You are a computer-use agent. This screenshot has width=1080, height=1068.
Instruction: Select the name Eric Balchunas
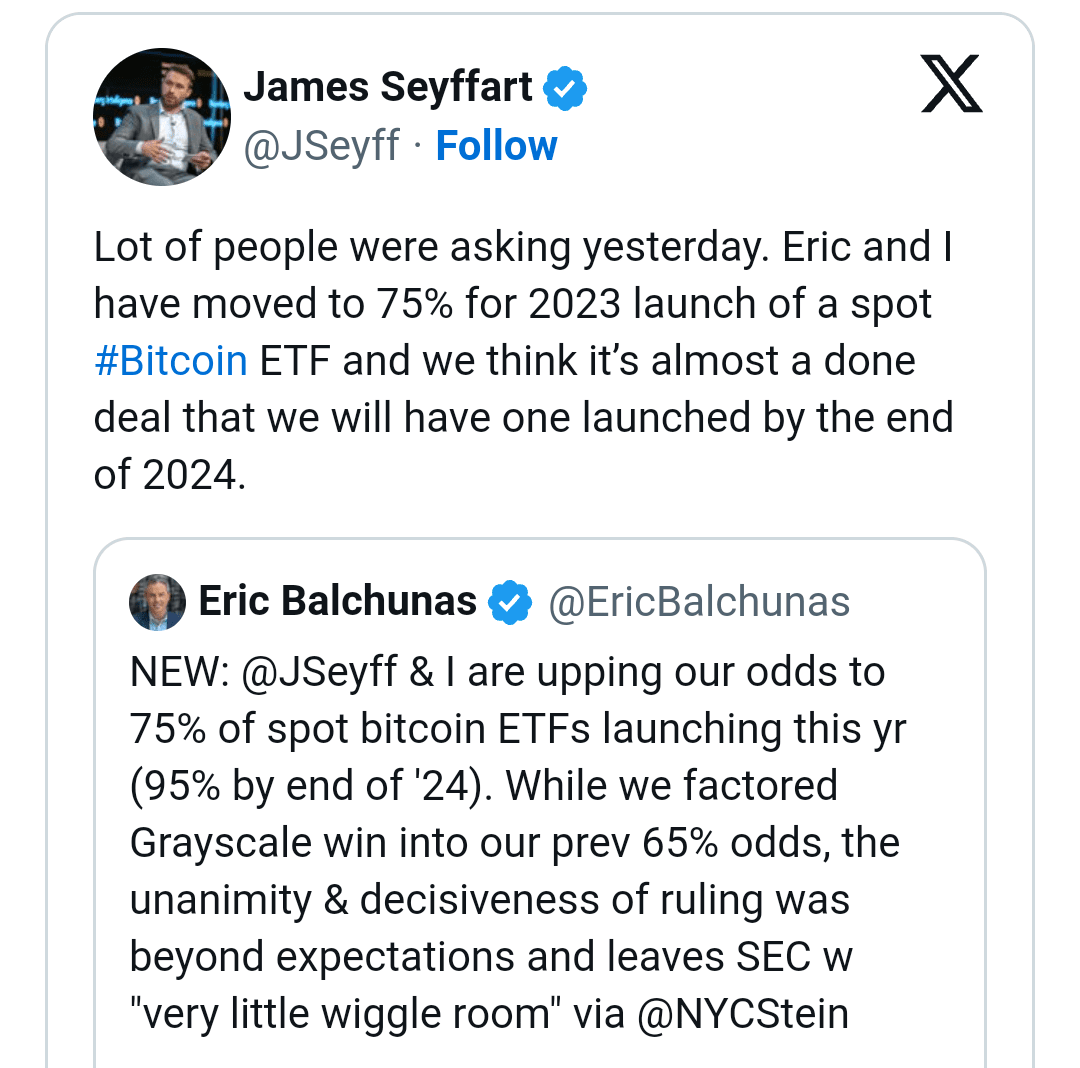338,601
